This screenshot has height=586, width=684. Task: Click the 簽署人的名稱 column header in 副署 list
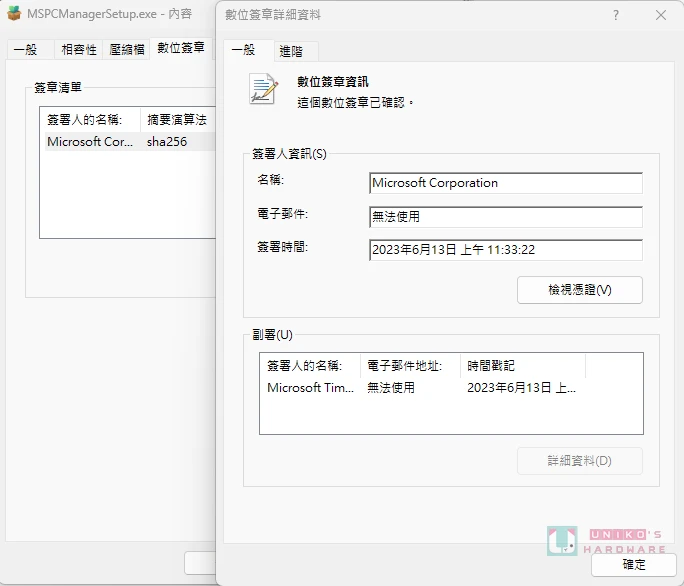[310, 366]
